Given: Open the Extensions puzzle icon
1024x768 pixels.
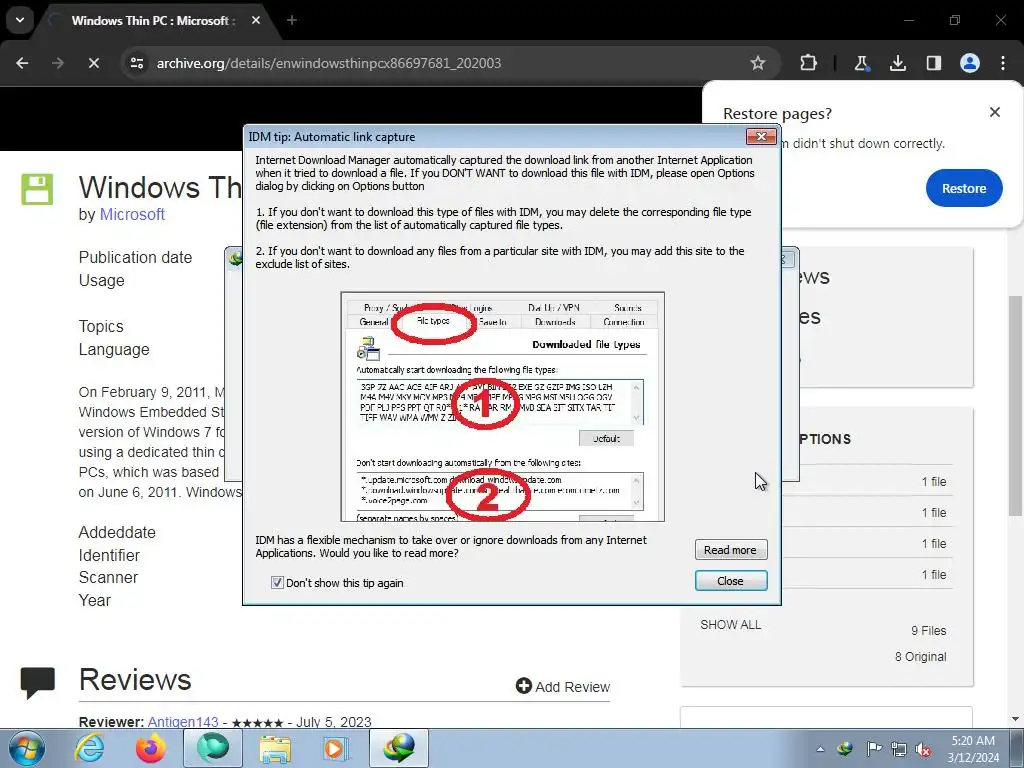Looking at the screenshot, I should (x=808, y=63).
